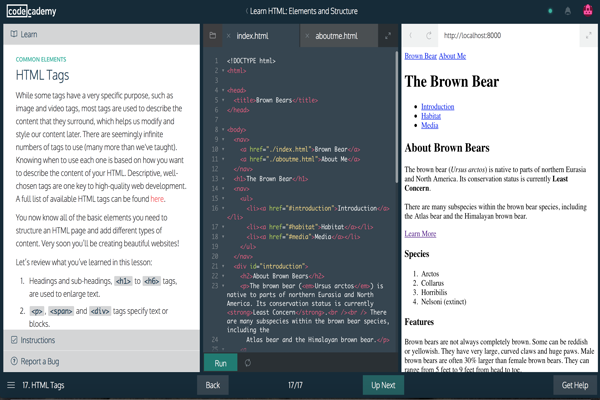This screenshot has height=400, width=600.
Task: Select the 'Learn HTML: Elements and Structure' course title
Action: 304,11
